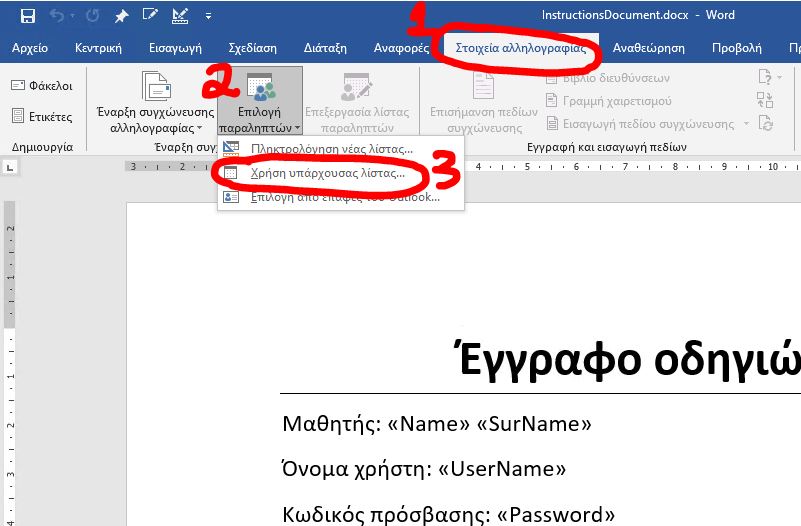
Task: Expand Εισαγωγή πεδίου συγχώνευσης dropdown arrow
Action: [x=746, y=124]
